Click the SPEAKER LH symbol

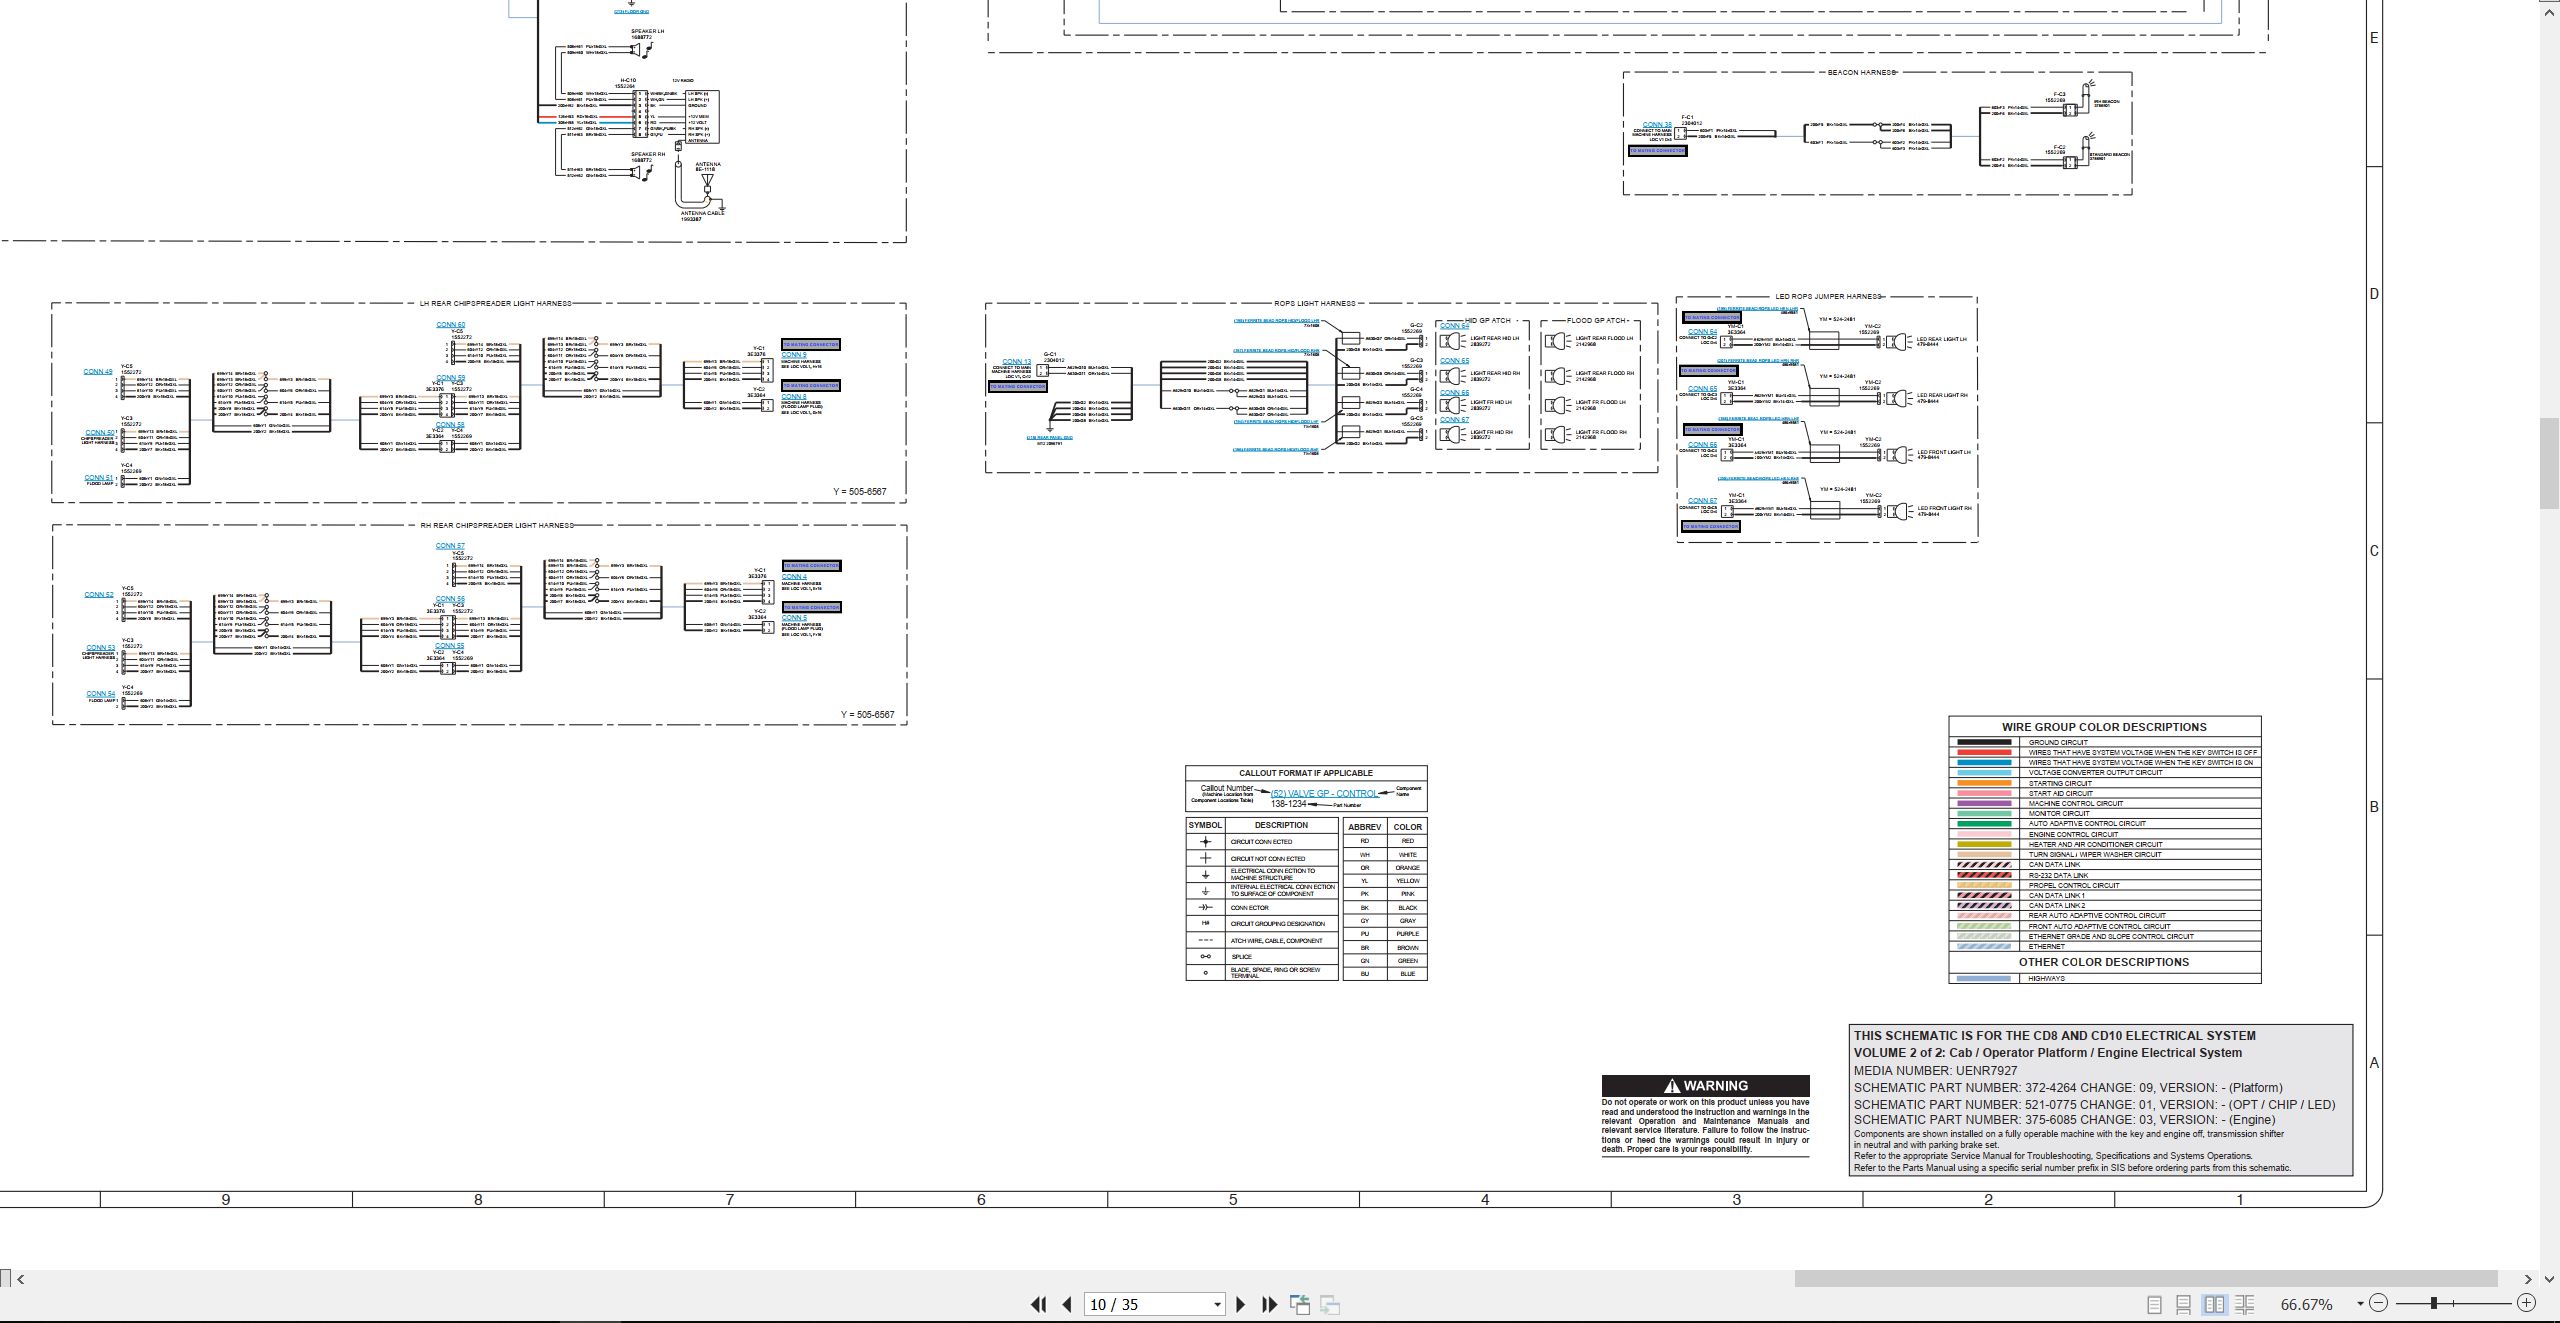pyautogui.click(x=640, y=48)
